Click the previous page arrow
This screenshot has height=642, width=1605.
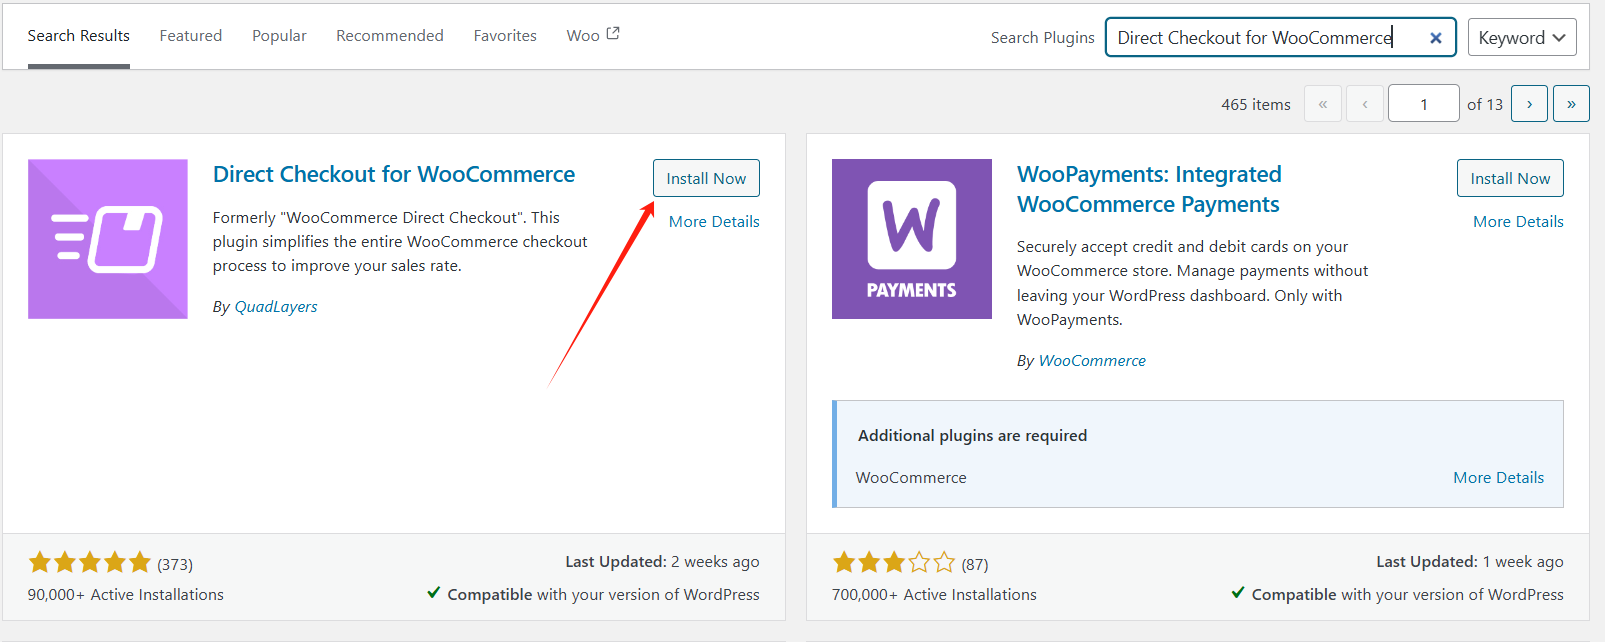coord(1364,103)
